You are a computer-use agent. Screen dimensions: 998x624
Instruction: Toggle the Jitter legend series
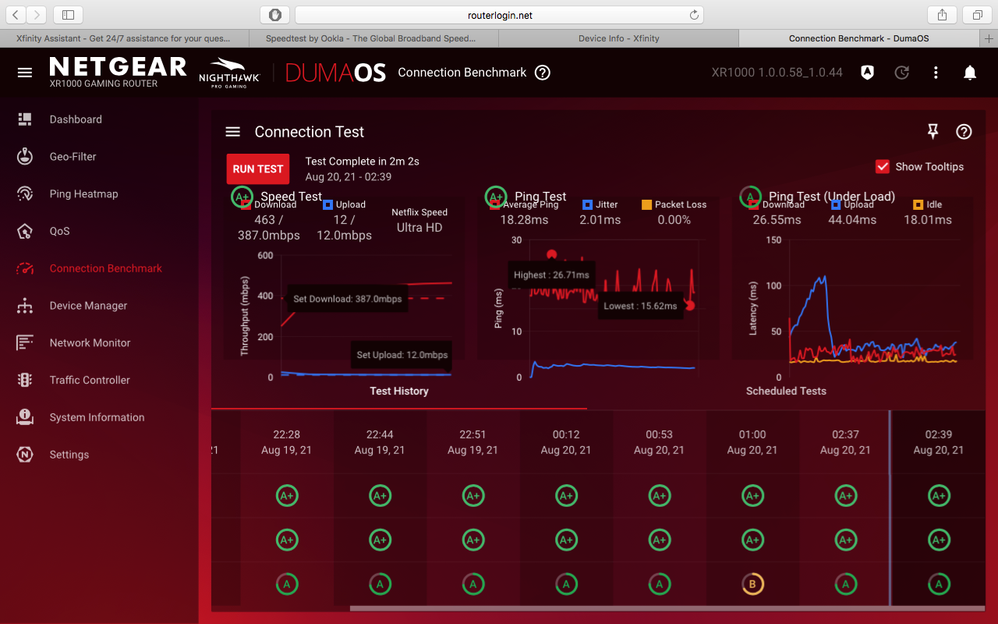point(600,204)
